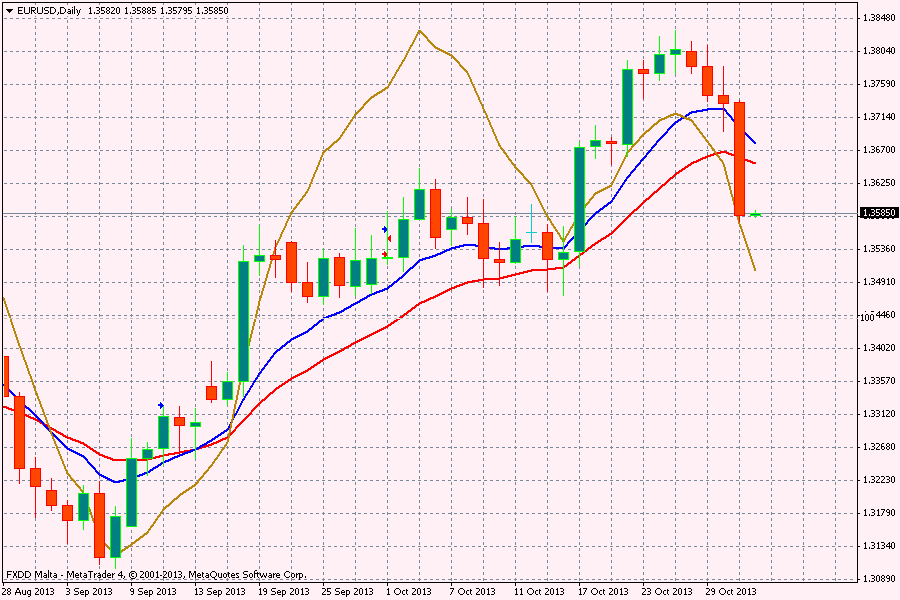Click the FXDD Malta MetaTrader 4 copyright text
This screenshot has height=600, width=900.
pos(155,575)
